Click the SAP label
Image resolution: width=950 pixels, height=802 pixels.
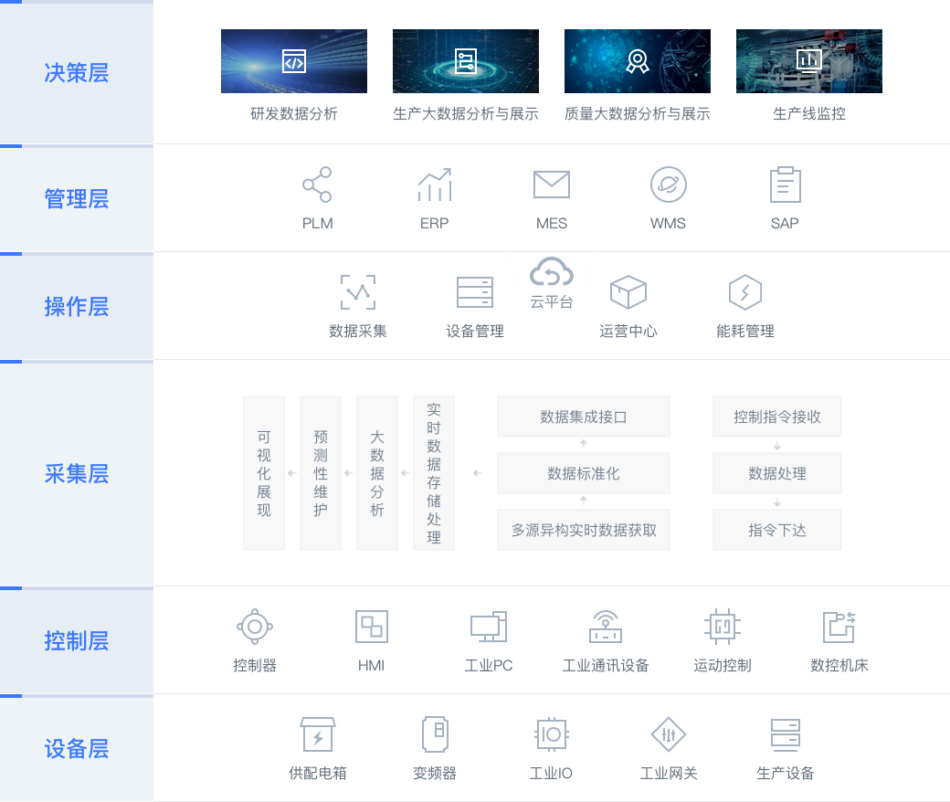click(785, 224)
